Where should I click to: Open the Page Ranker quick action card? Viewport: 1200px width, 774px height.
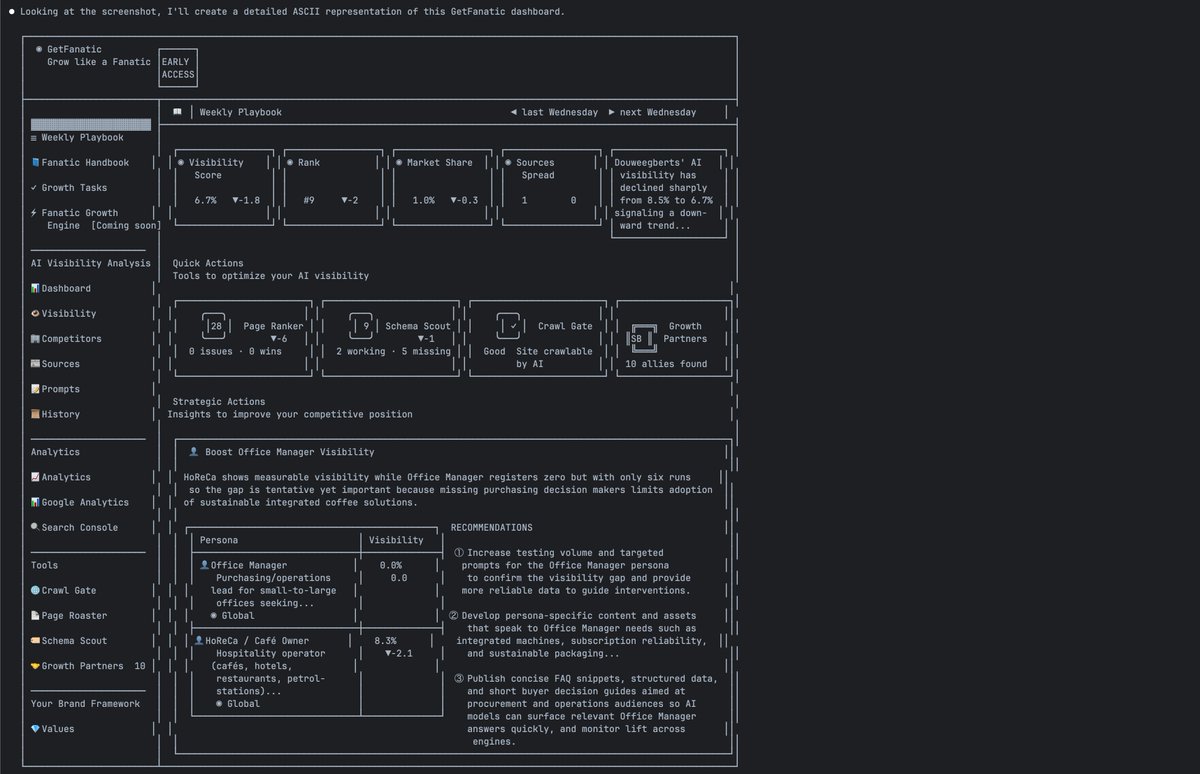[x=243, y=339]
